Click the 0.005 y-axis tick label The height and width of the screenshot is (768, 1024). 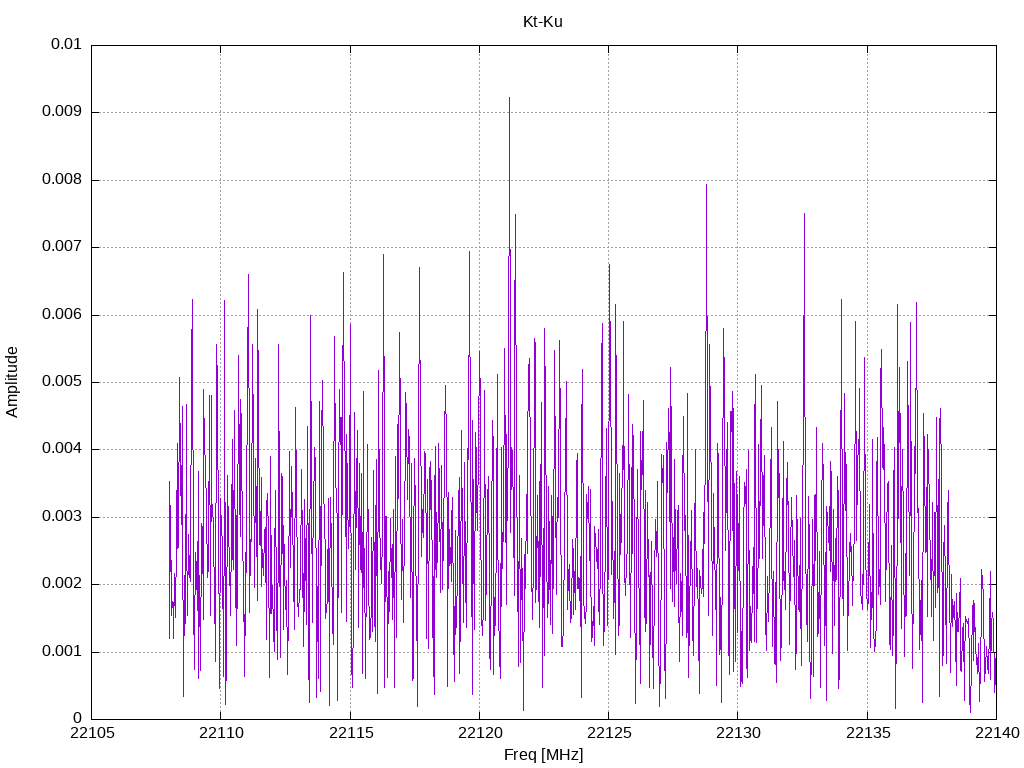click(x=62, y=382)
